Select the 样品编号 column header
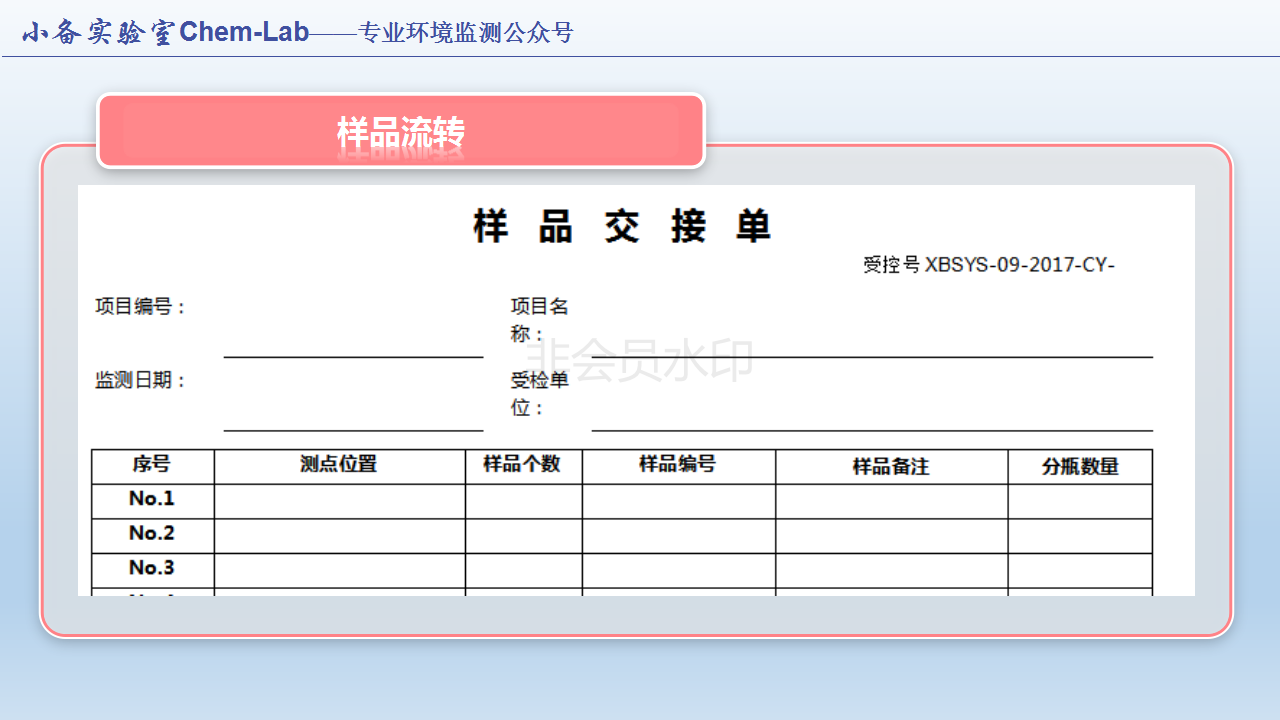This screenshot has height=720, width=1280. (x=678, y=465)
